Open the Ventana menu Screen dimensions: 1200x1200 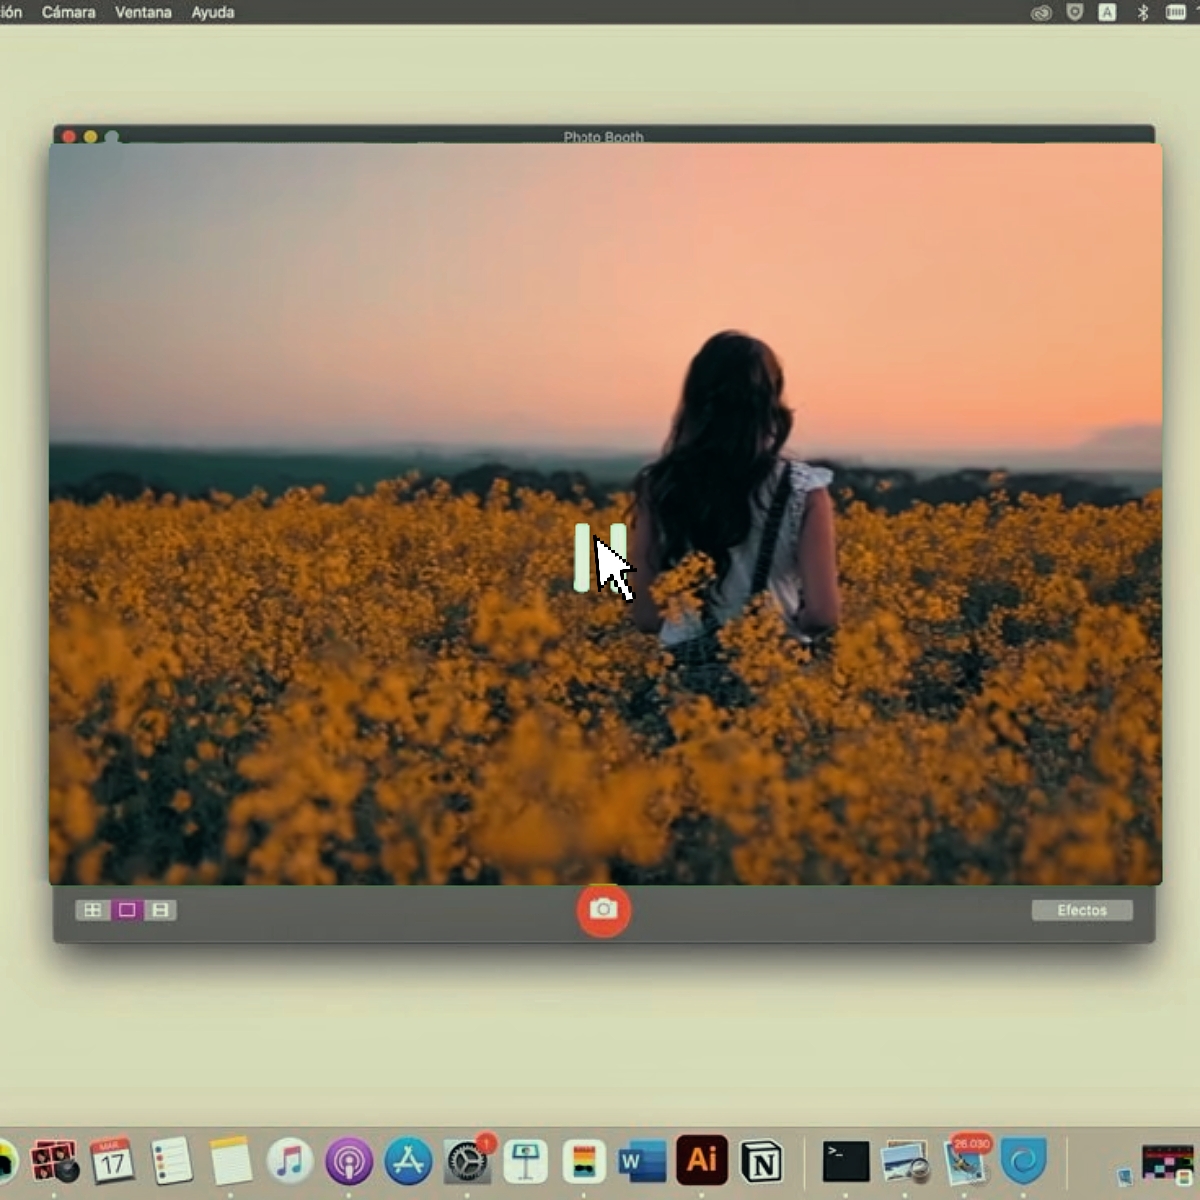point(143,12)
